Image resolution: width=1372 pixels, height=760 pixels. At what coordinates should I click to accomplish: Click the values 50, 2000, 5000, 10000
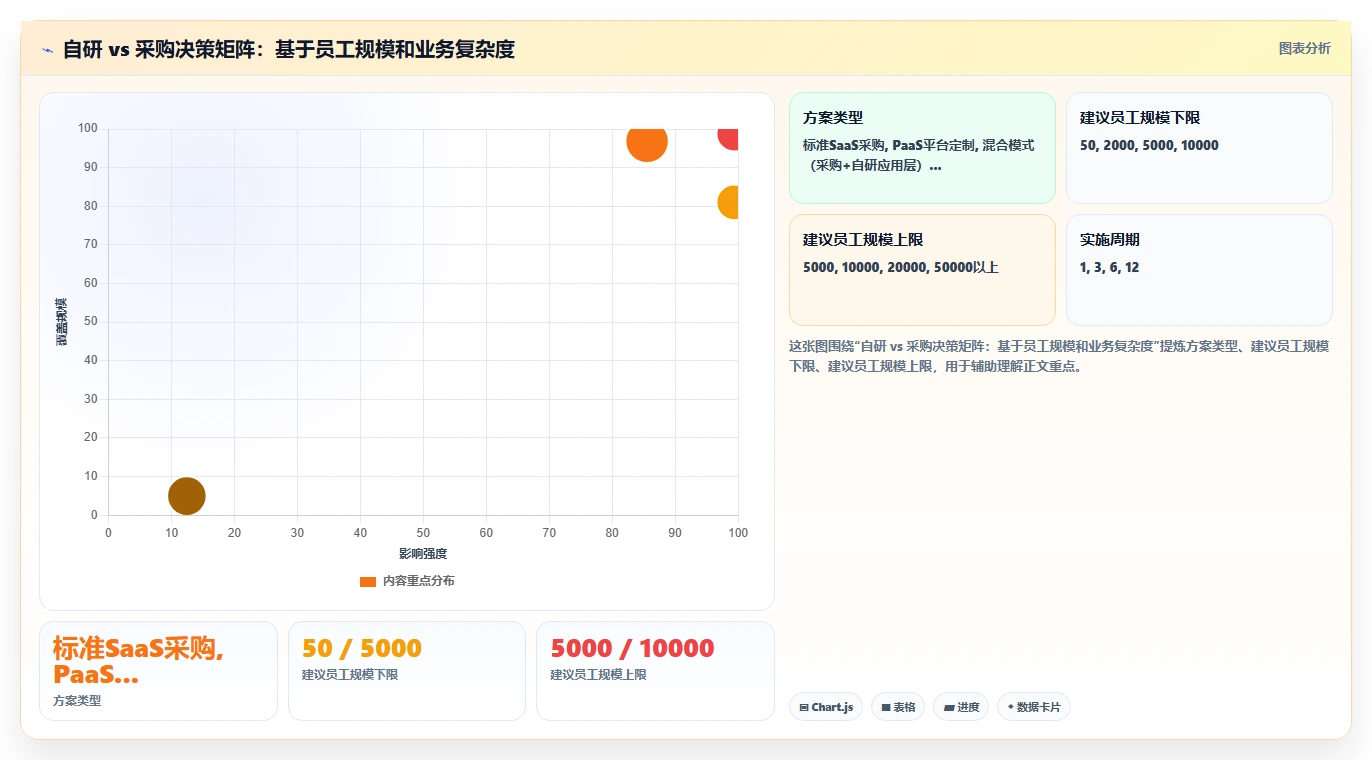click(1149, 145)
